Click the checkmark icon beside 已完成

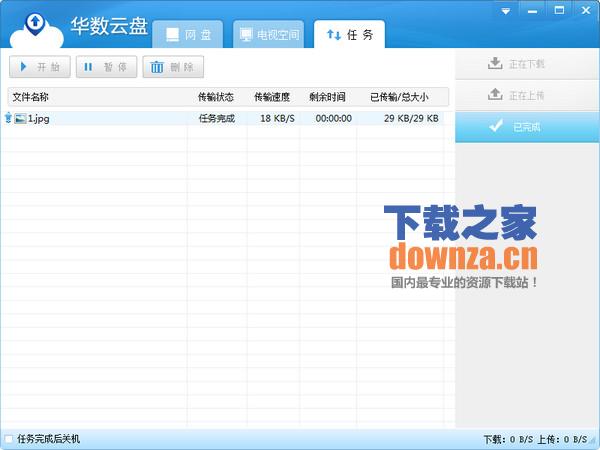[496, 125]
